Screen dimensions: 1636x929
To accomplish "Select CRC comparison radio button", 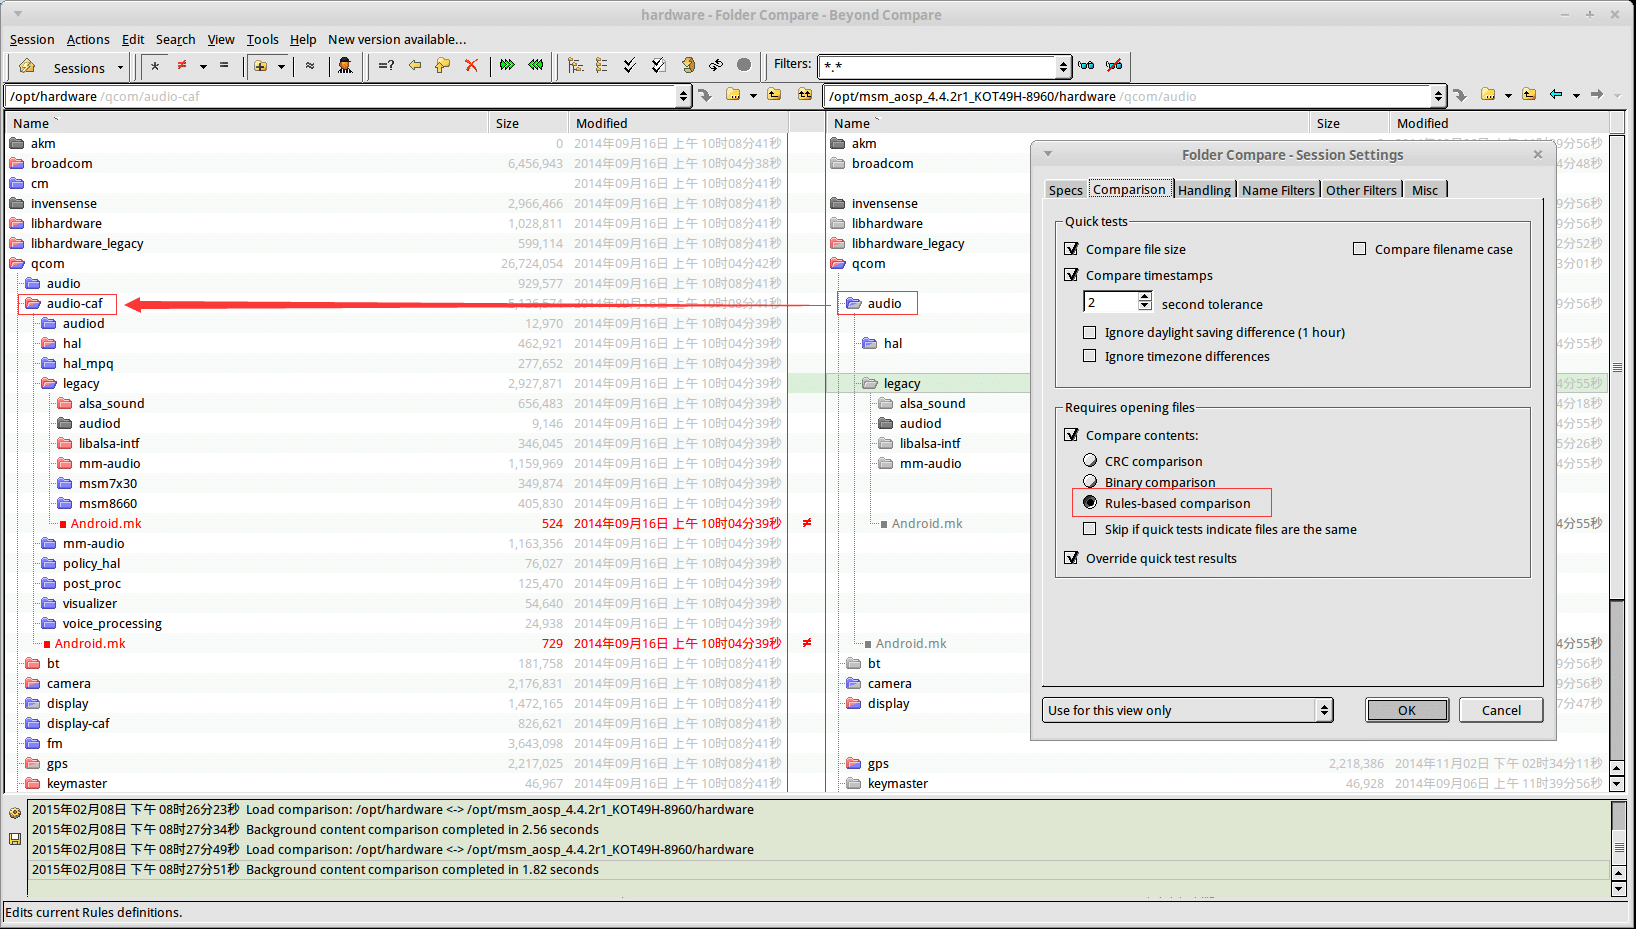I will click(1090, 460).
